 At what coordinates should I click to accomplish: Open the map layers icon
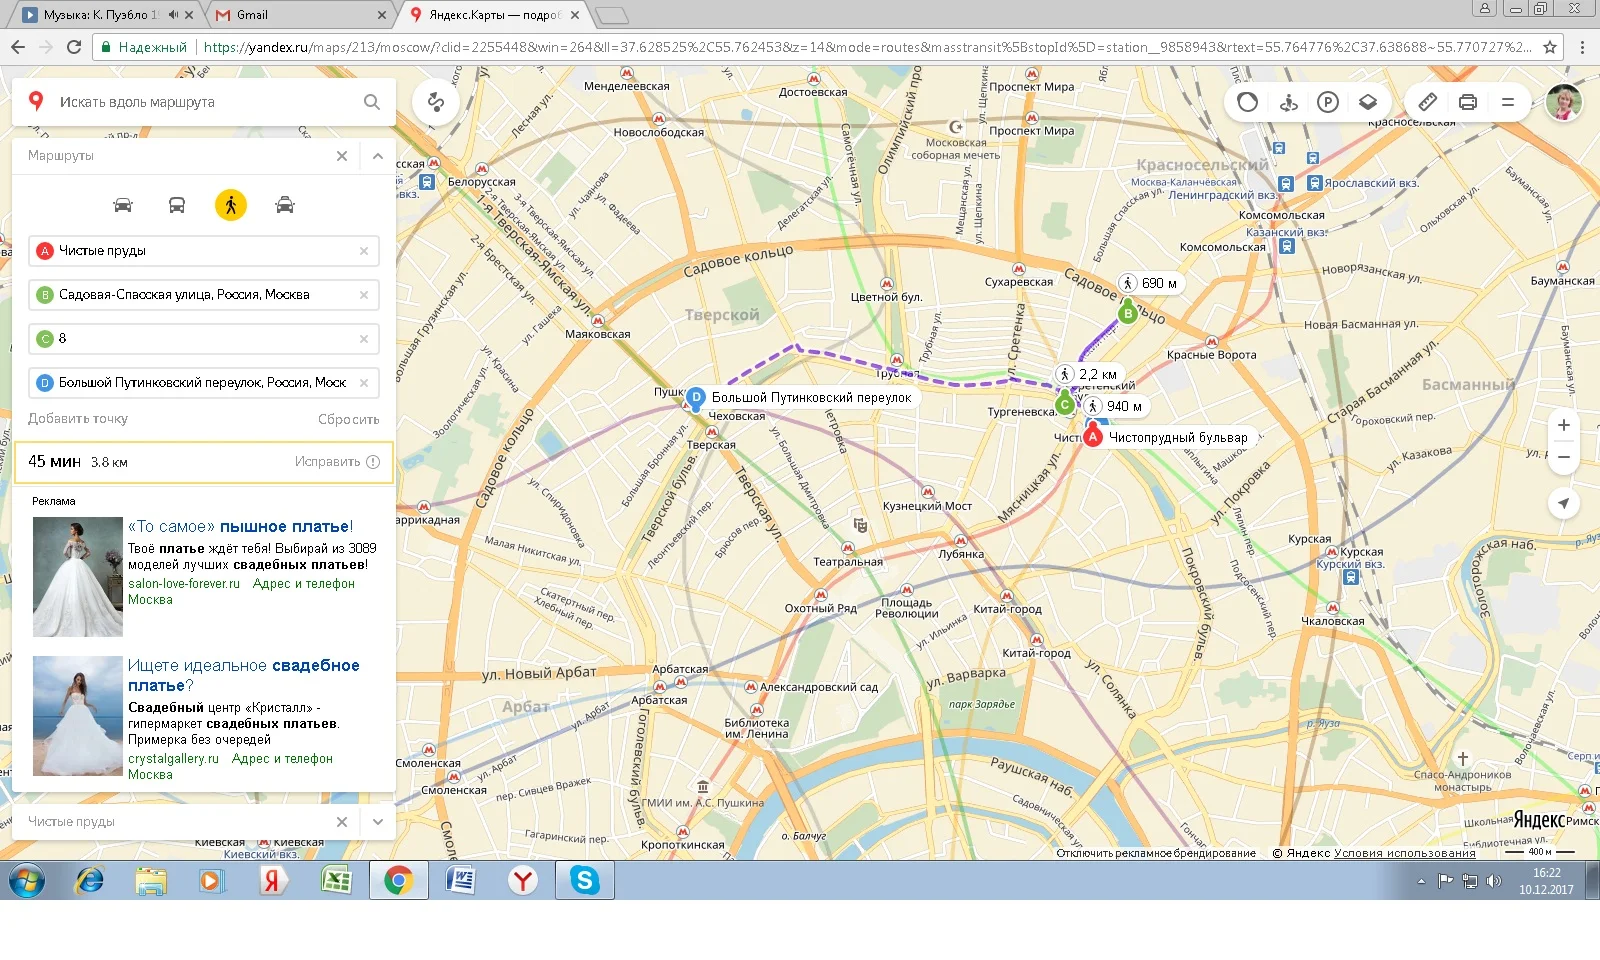1368,102
